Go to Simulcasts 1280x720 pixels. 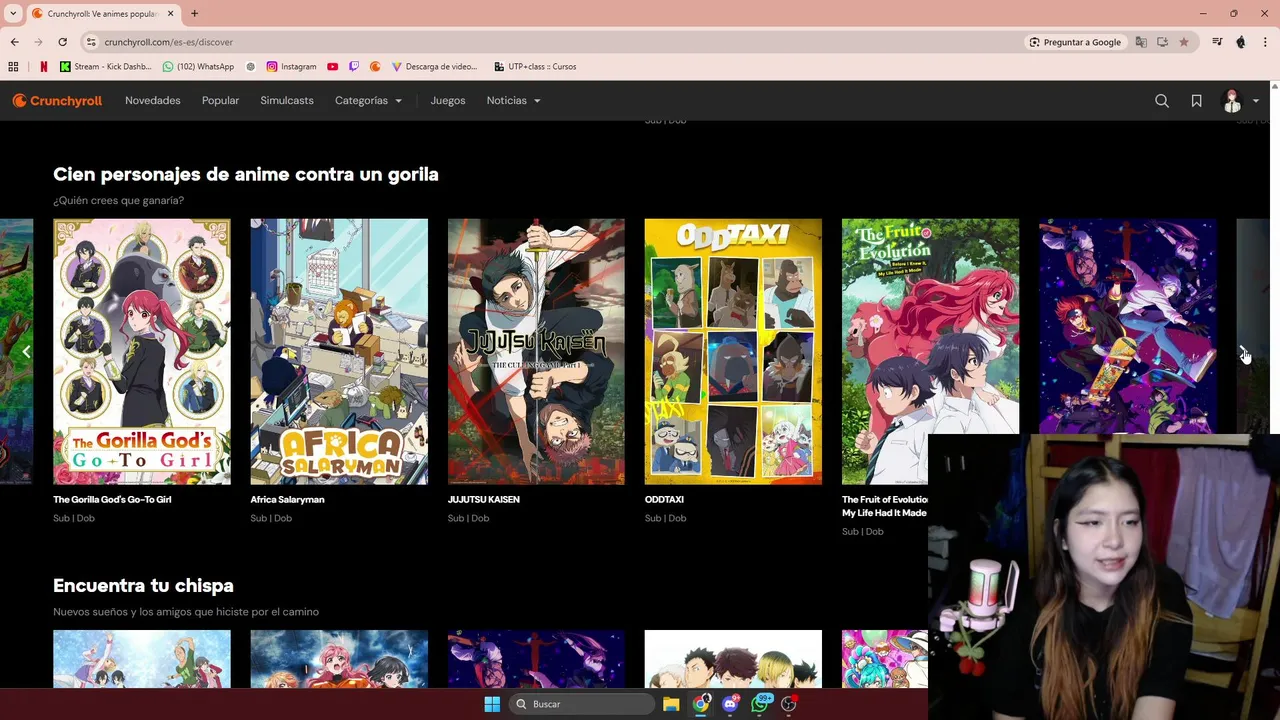point(287,100)
